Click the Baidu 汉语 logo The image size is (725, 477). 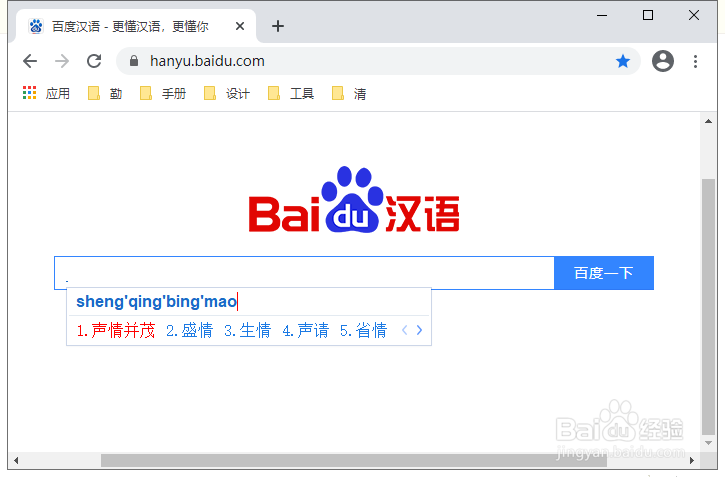pyautogui.click(x=354, y=199)
